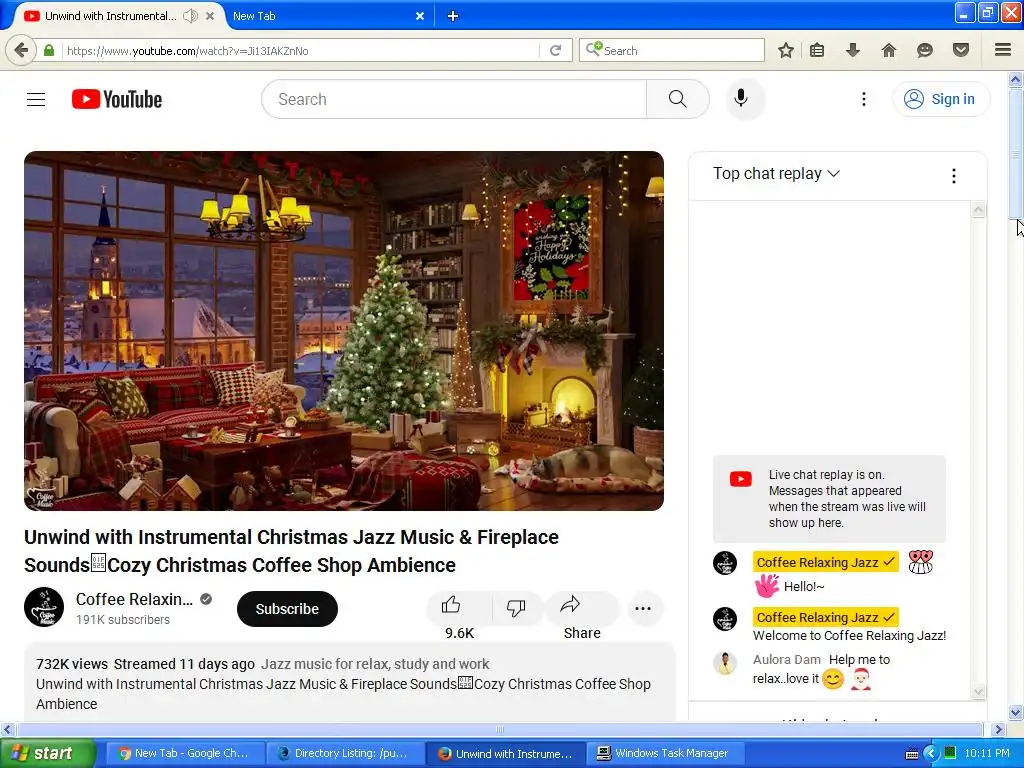The image size is (1024, 768).
Task: Bookmark this page with the star icon
Action: tap(786, 50)
